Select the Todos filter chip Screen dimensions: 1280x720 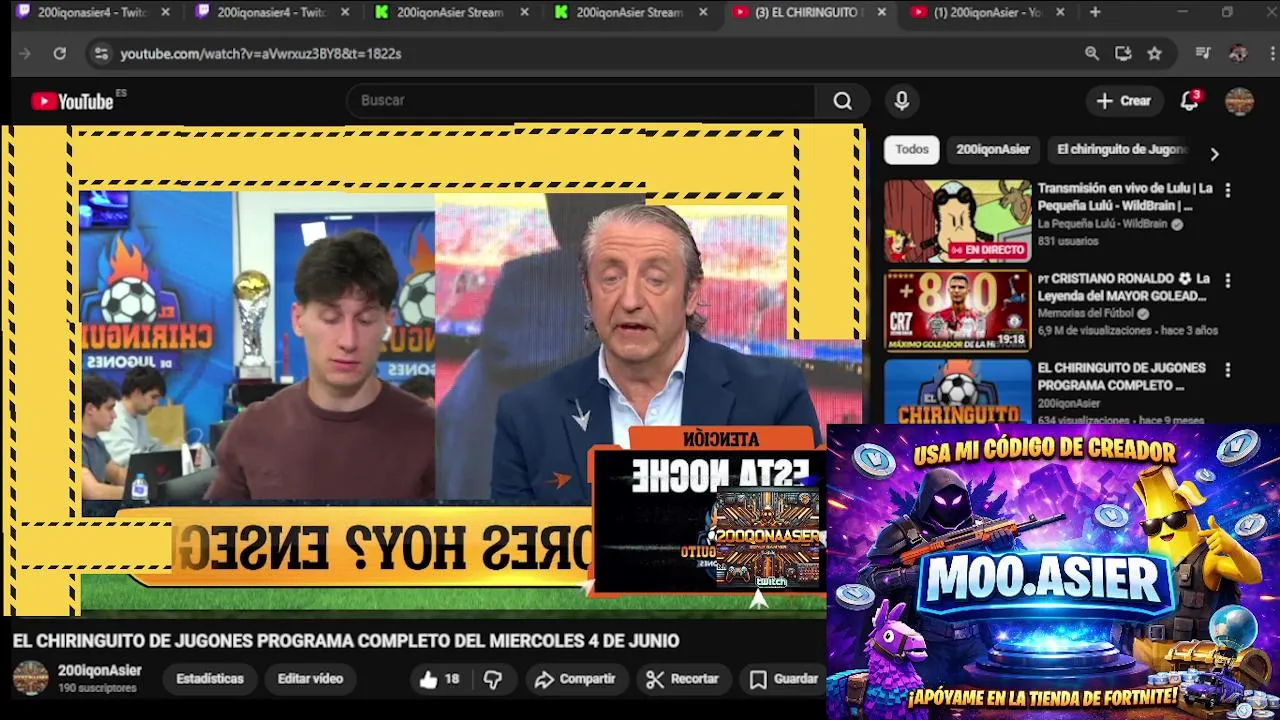(912, 149)
